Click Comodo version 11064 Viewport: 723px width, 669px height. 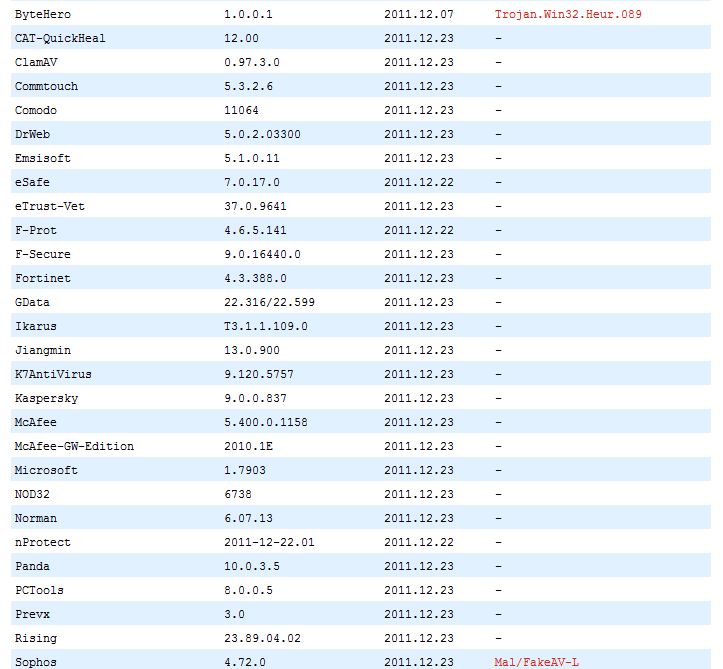241,110
